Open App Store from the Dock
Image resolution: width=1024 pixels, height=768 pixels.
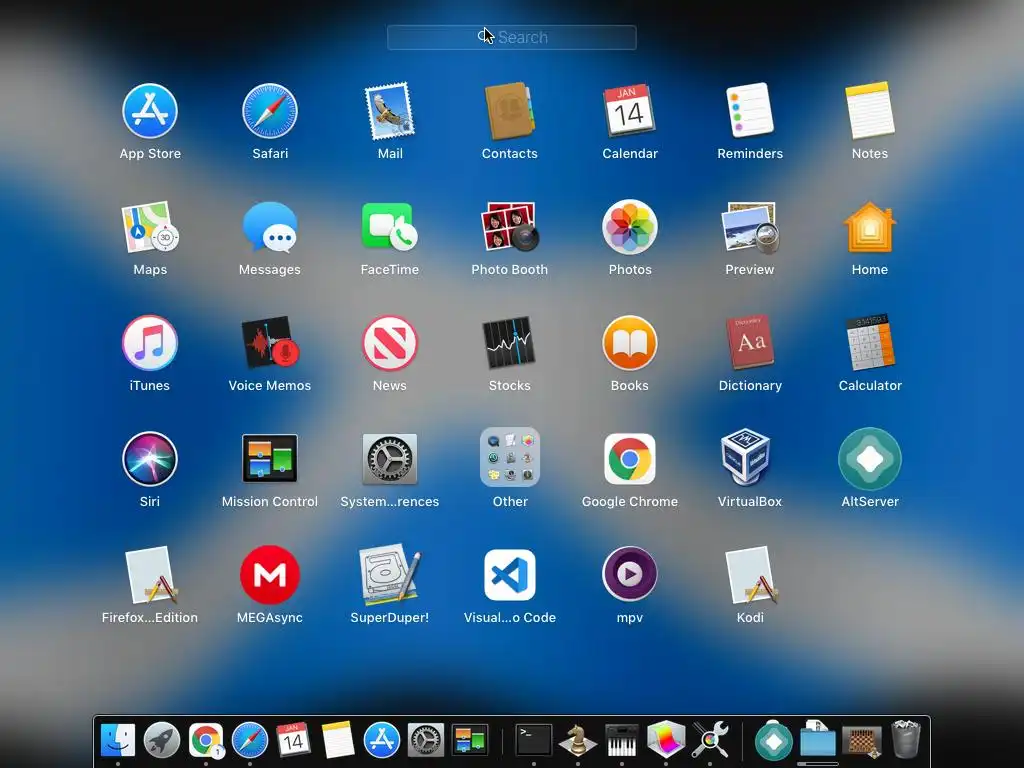point(381,740)
